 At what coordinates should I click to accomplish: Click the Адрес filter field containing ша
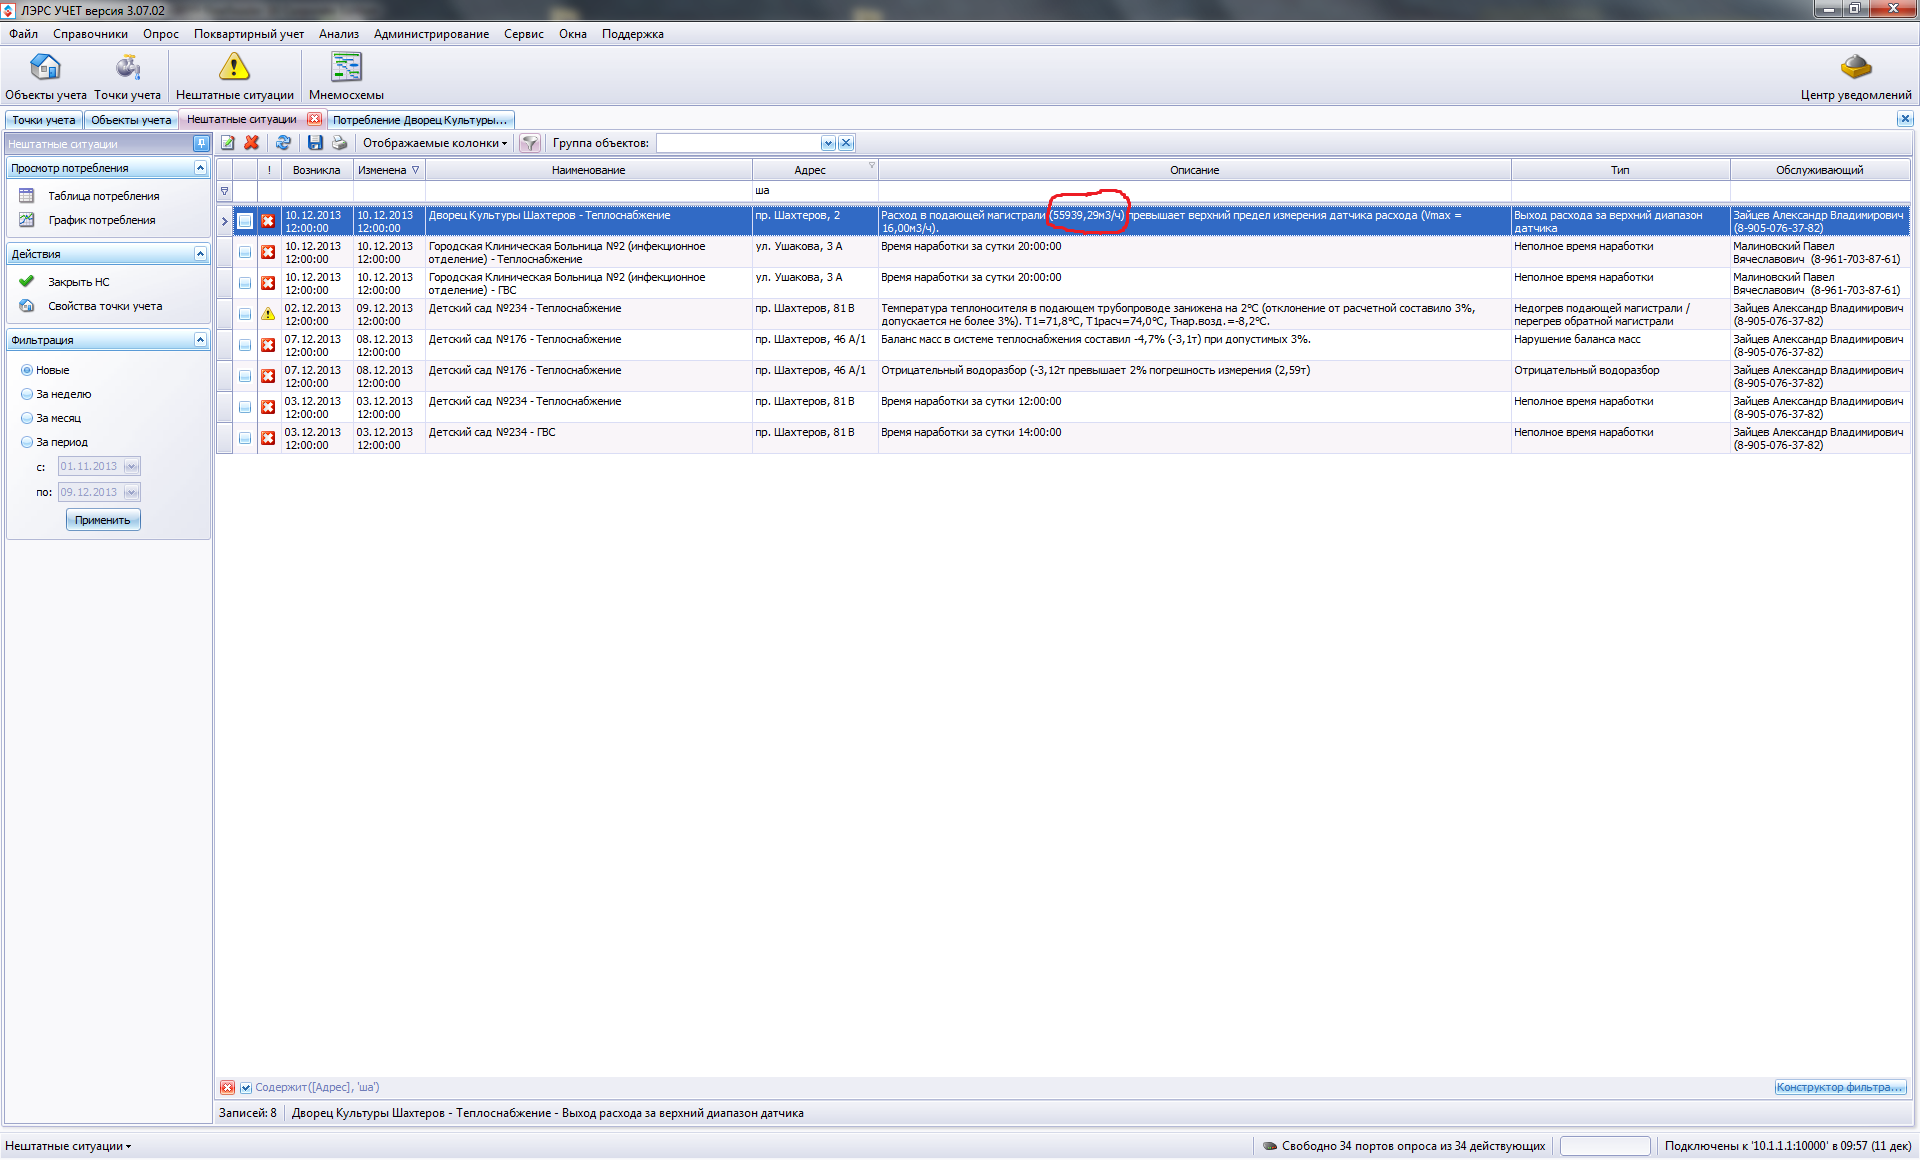815,191
